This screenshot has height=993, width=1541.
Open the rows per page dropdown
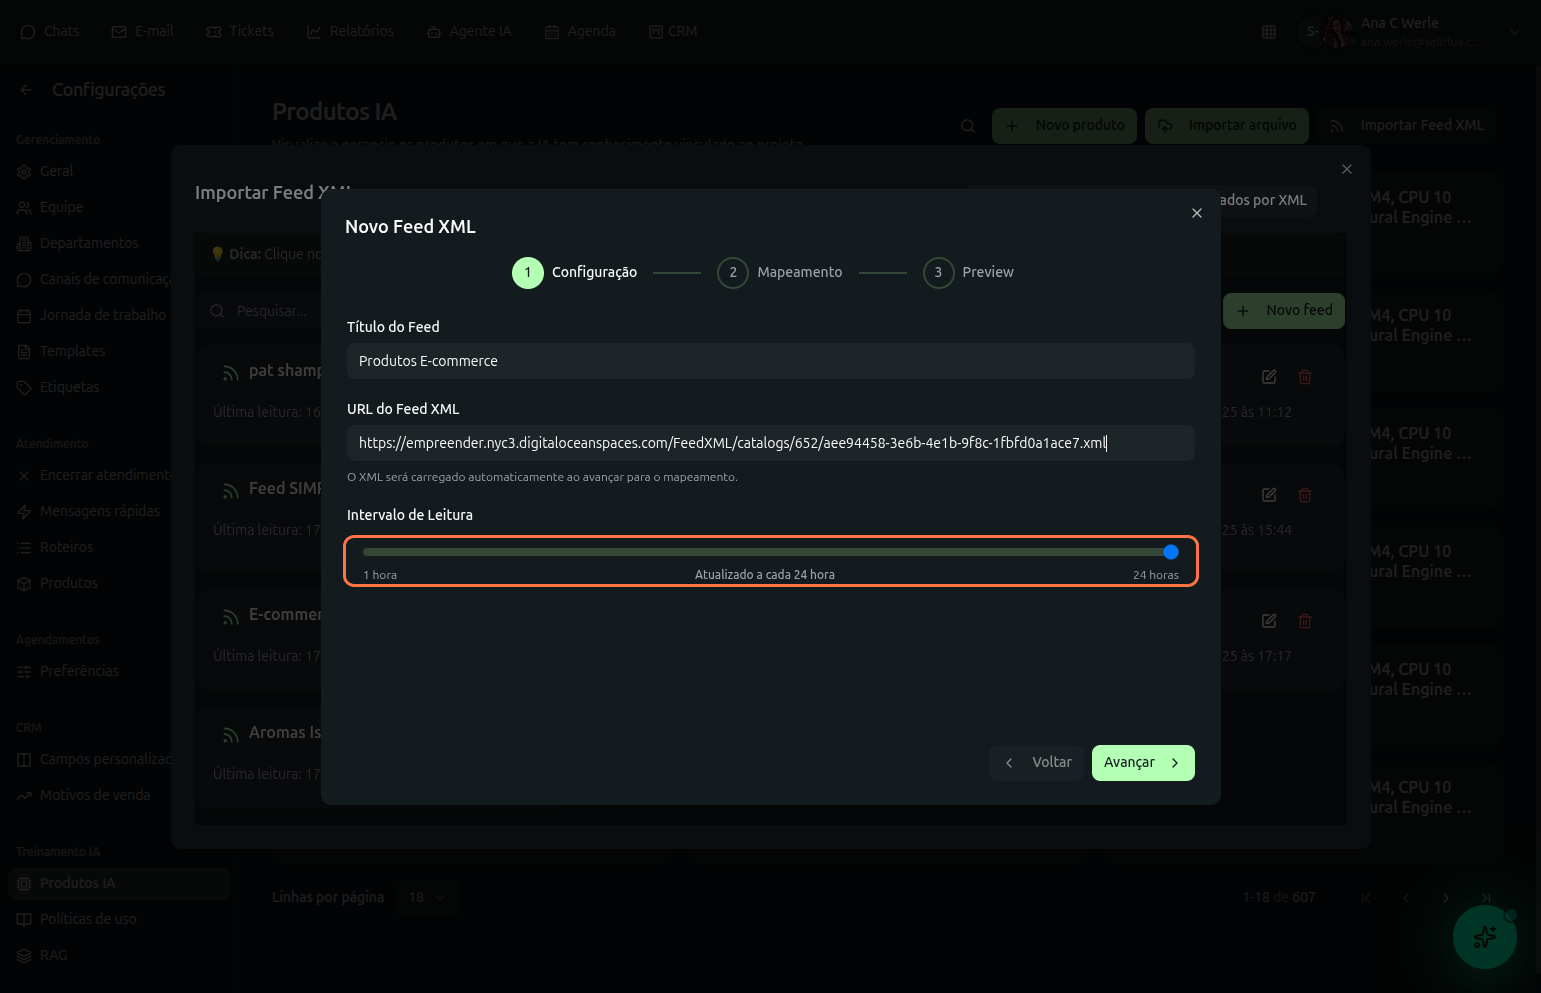coord(427,897)
